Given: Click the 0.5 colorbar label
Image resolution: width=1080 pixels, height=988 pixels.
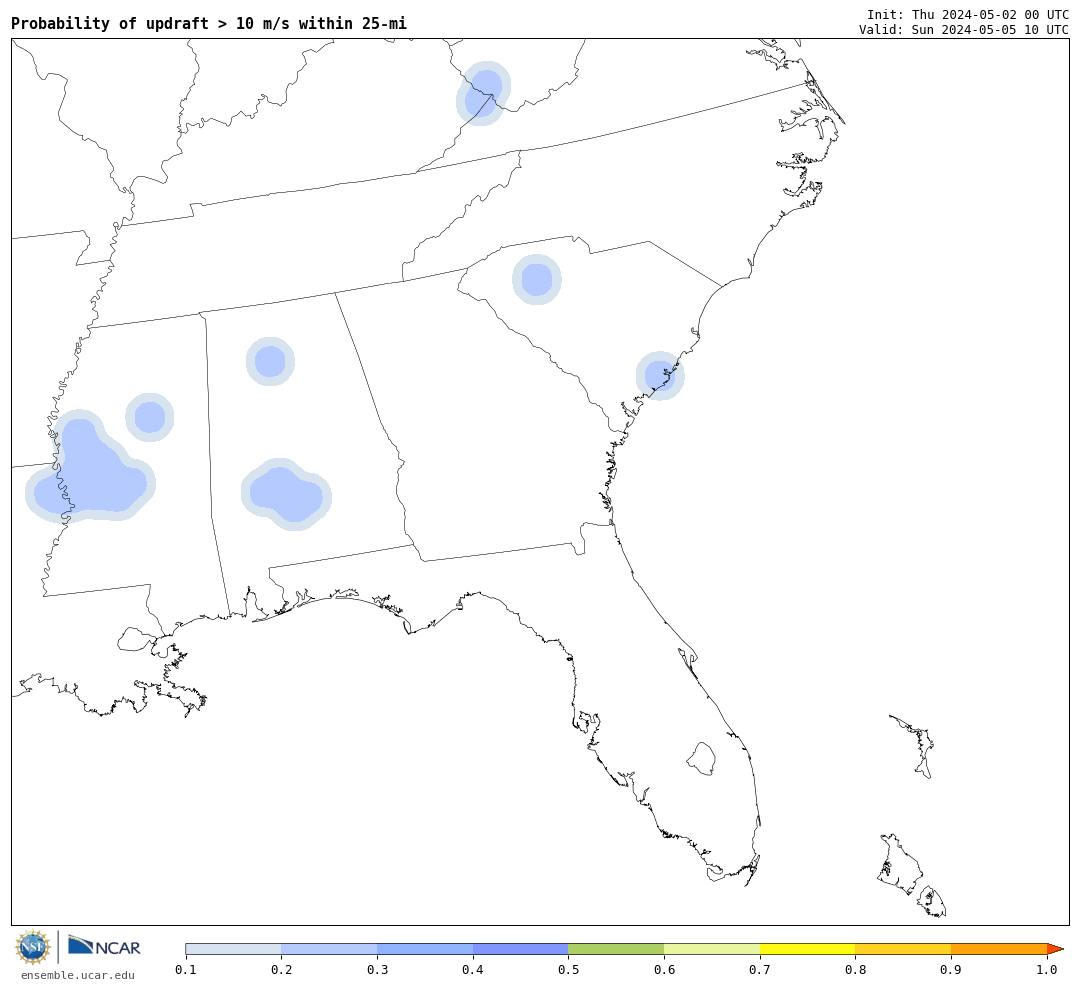Looking at the screenshot, I should (x=568, y=970).
